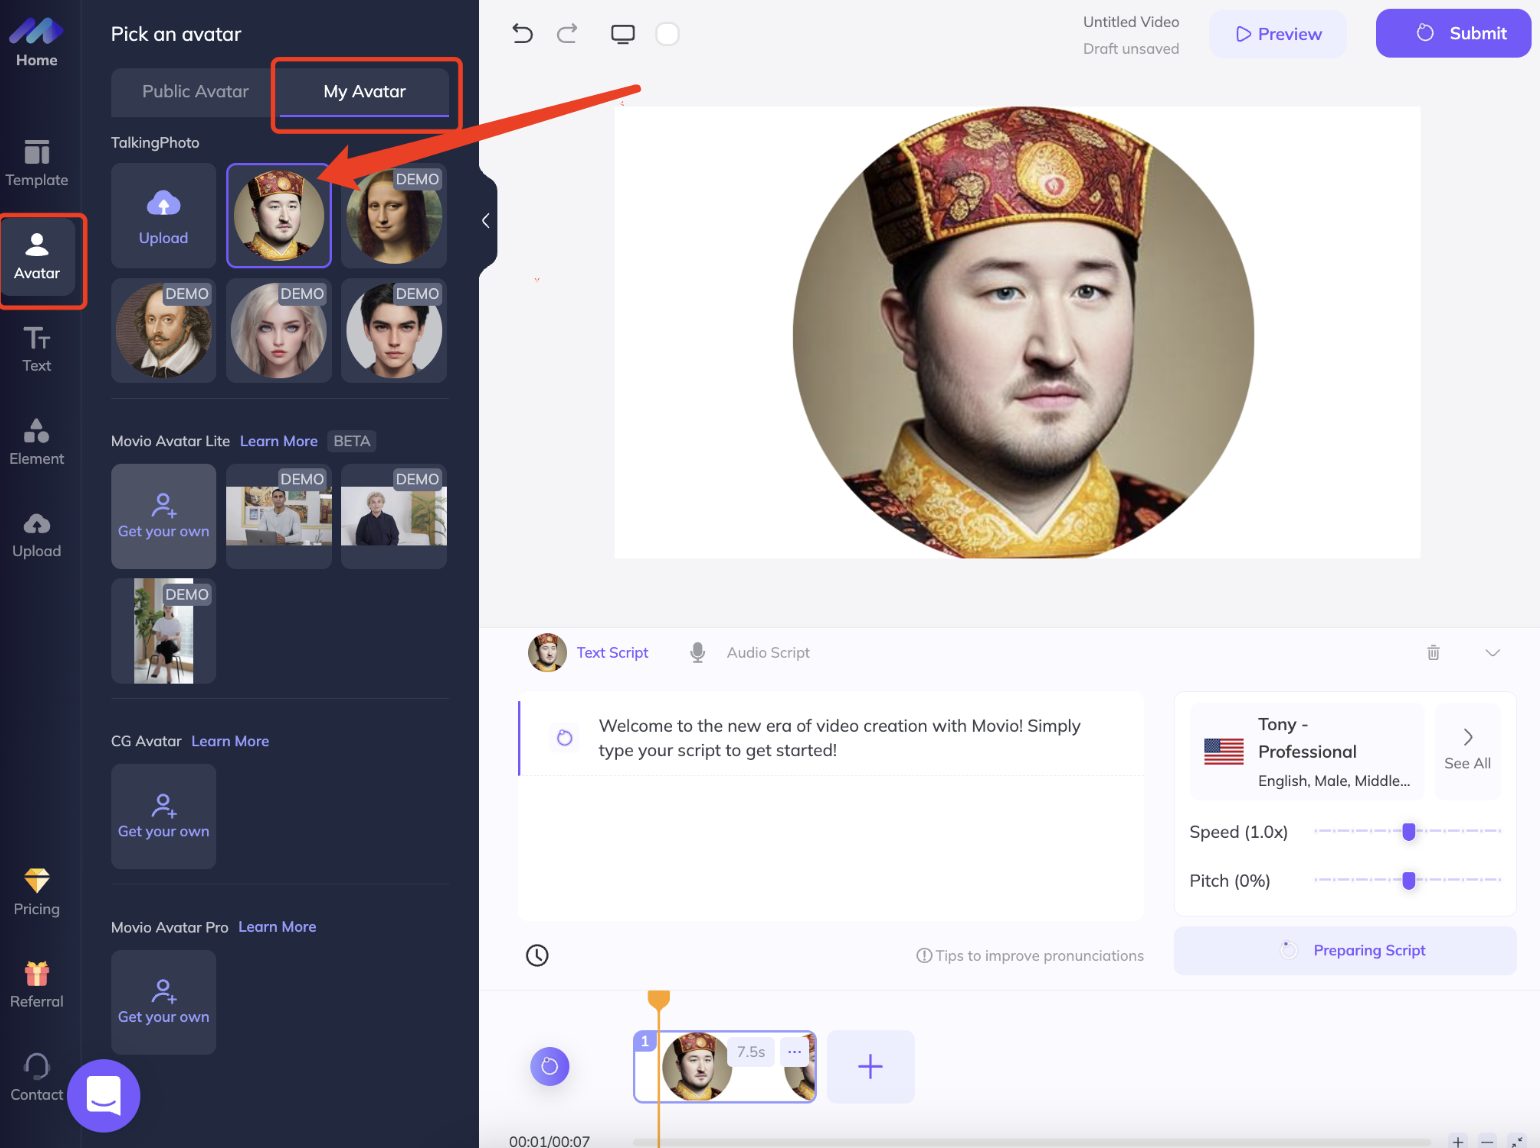Click the Submit button
Image resolution: width=1540 pixels, height=1148 pixels.
[x=1453, y=33]
